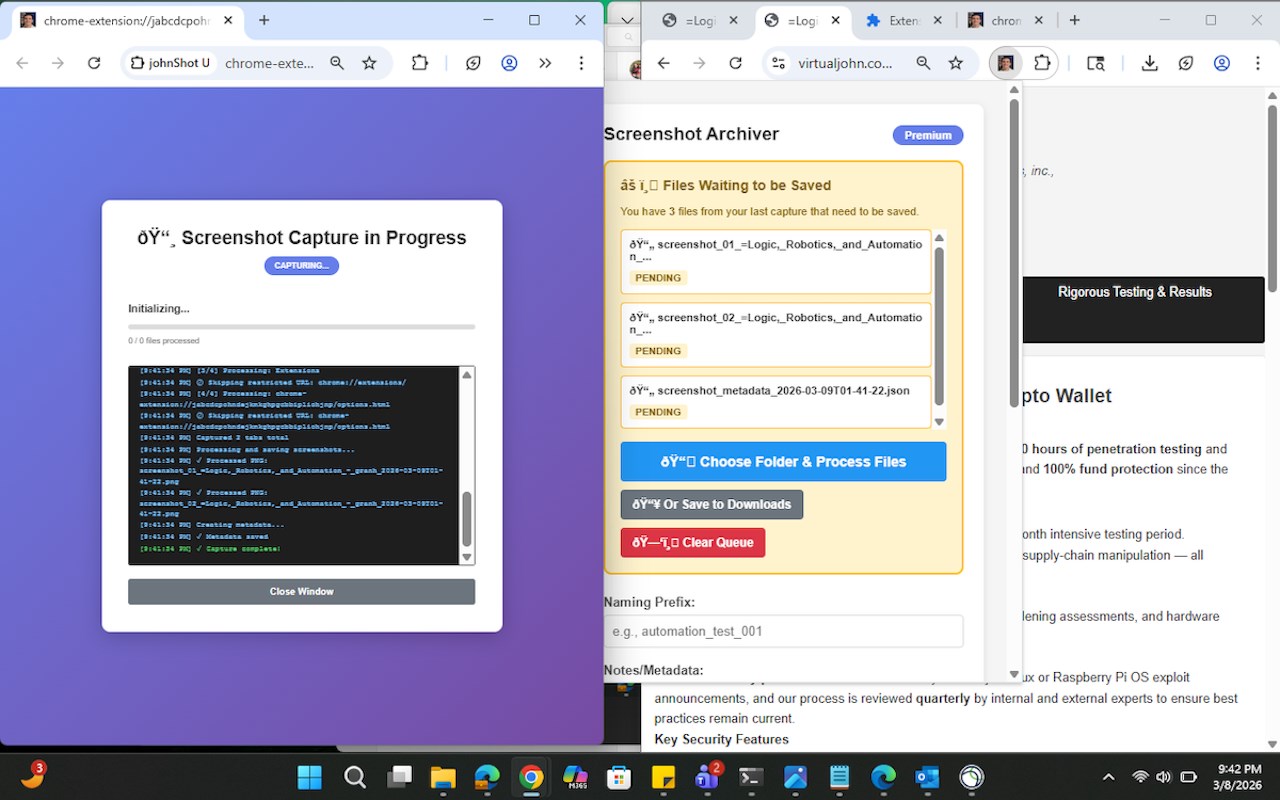Screen dimensions: 1280x800
Task: Open File Explorer from taskbar
Action: click(443, 777)
